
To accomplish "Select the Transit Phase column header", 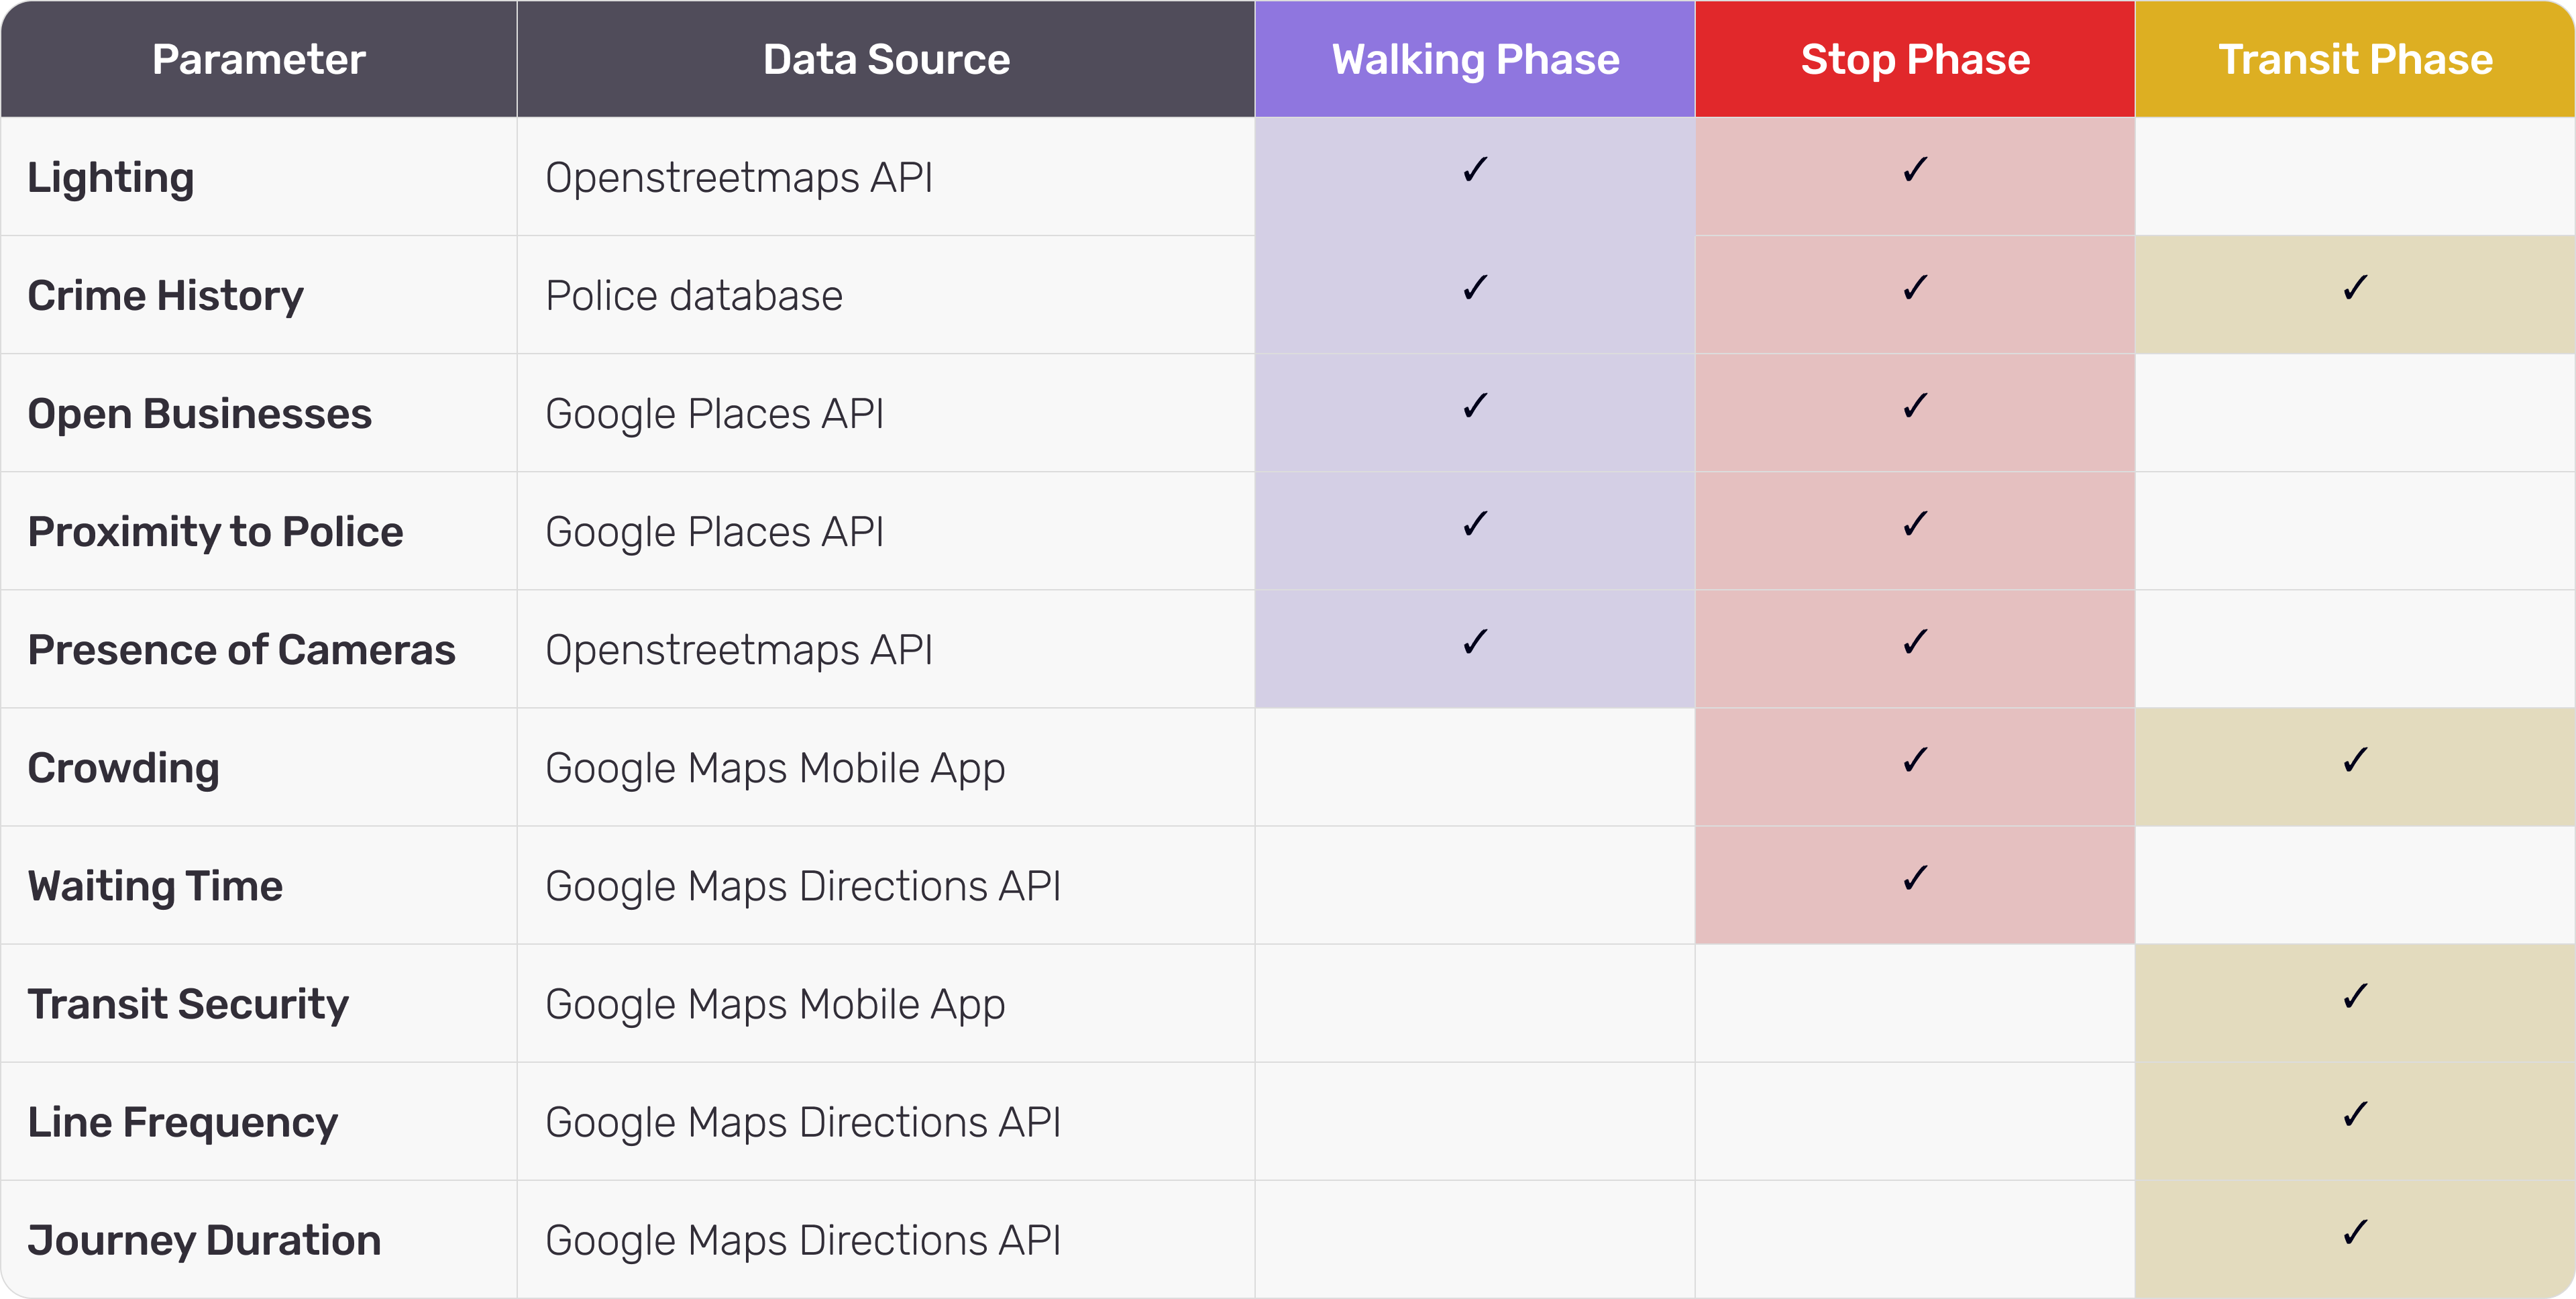I will [2355, 59].
